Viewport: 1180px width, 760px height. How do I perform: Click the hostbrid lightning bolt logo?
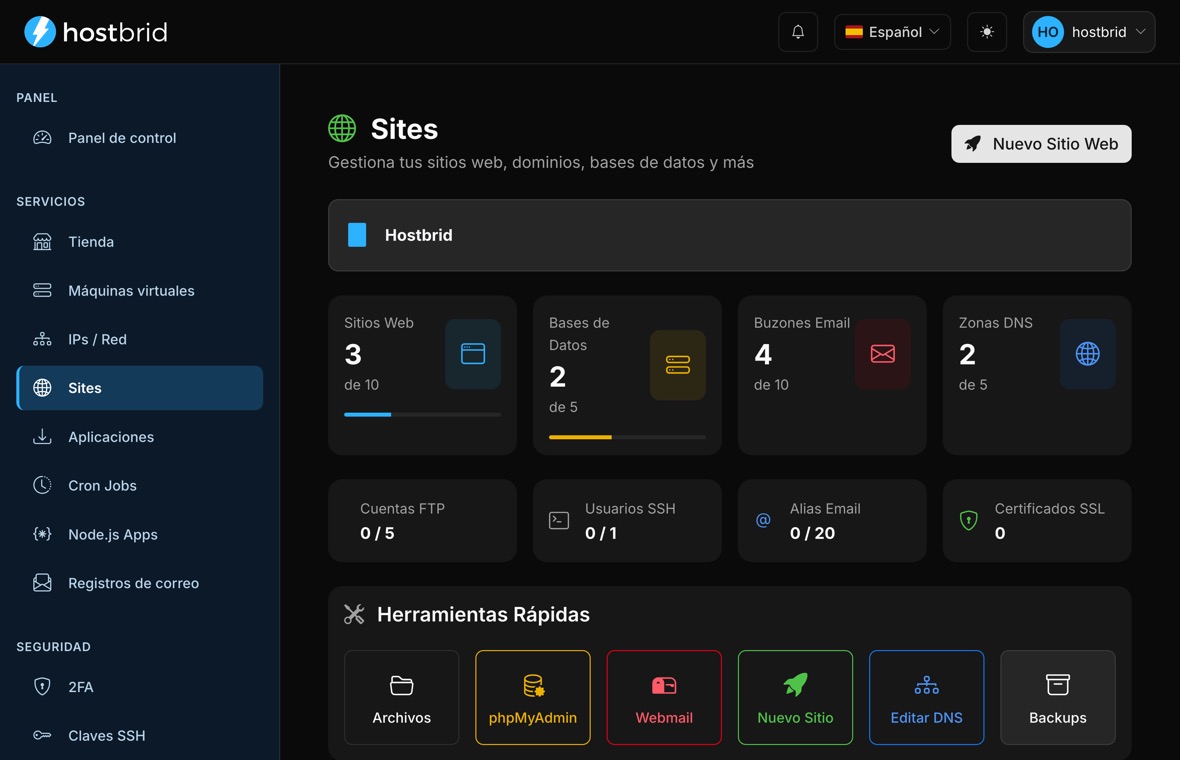40,32
